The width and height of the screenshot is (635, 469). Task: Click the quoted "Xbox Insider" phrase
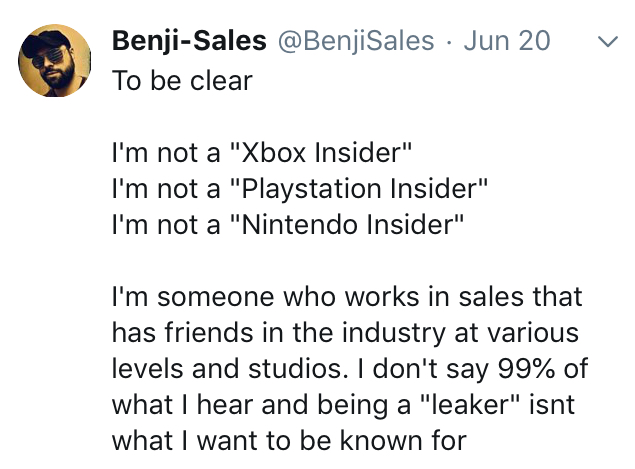(x=320, y=153)
